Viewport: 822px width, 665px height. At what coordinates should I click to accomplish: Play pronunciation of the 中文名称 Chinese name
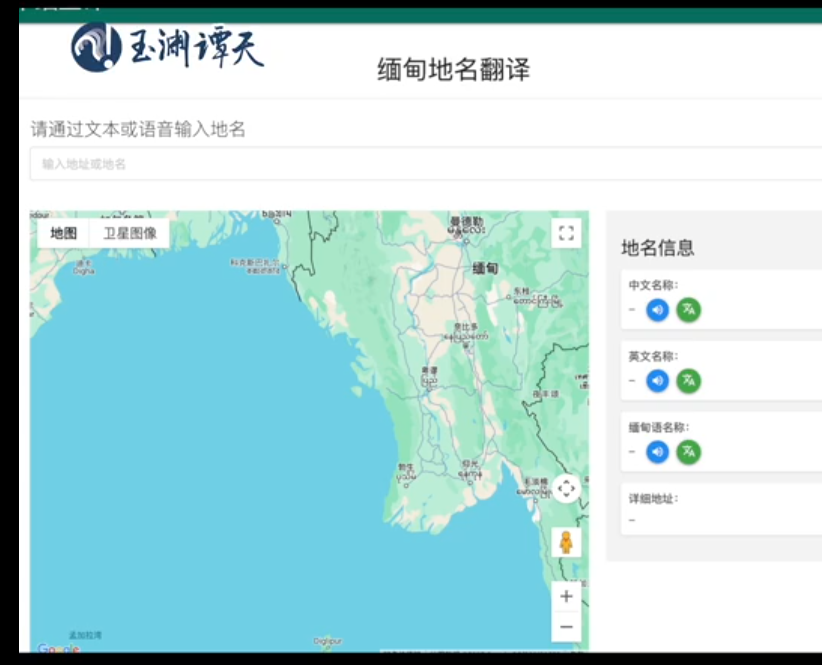(656, 310)
